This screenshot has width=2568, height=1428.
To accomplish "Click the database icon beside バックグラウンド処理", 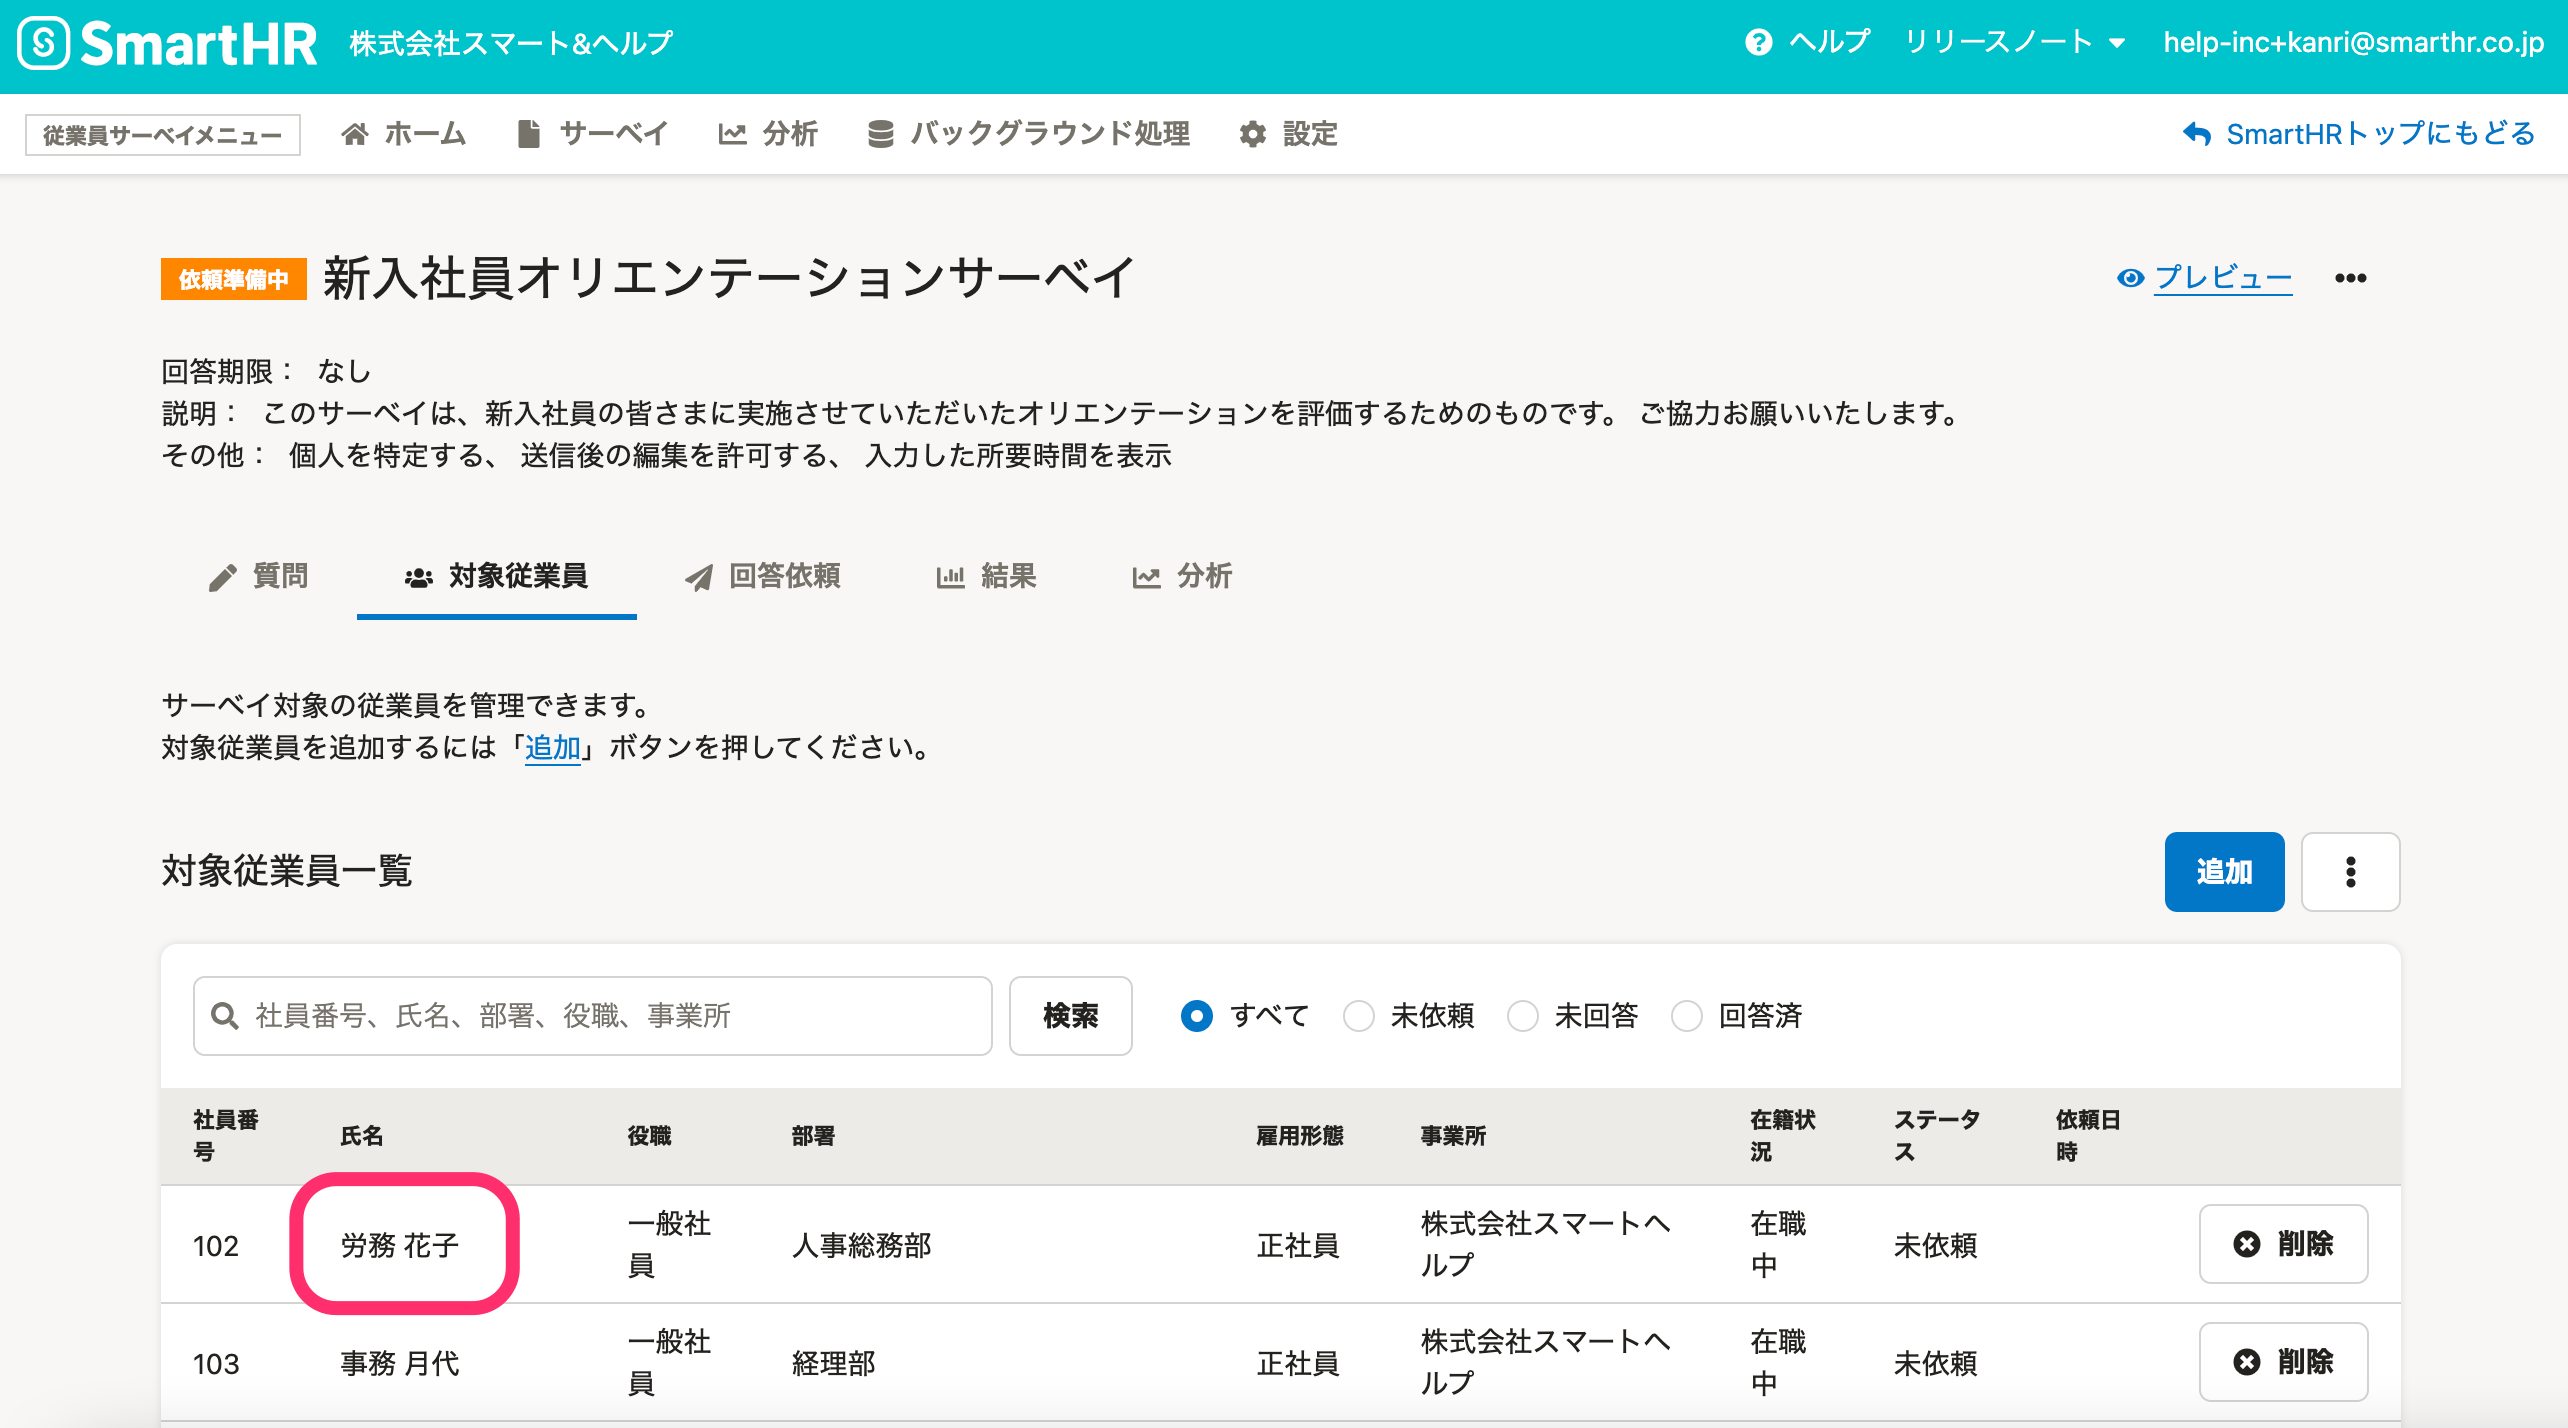I will click(x=880, y=134).
